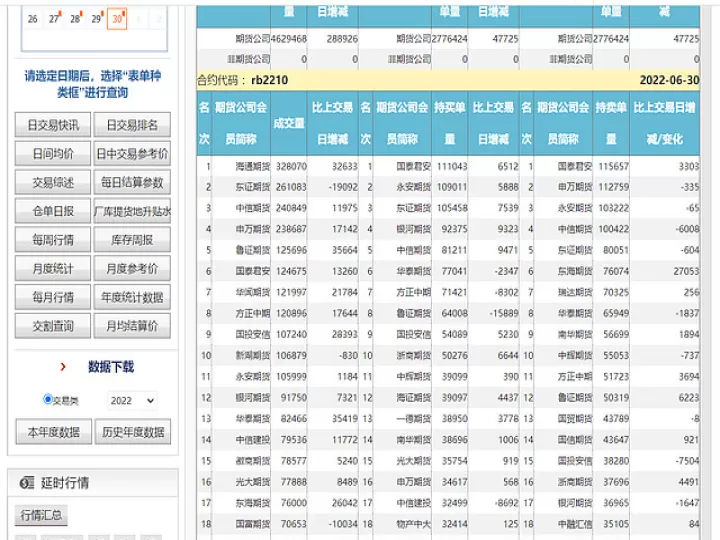The width and height of the screenshot is (720, 540).
Task: Click the 交割查询 button
Action: pos(53,326)
